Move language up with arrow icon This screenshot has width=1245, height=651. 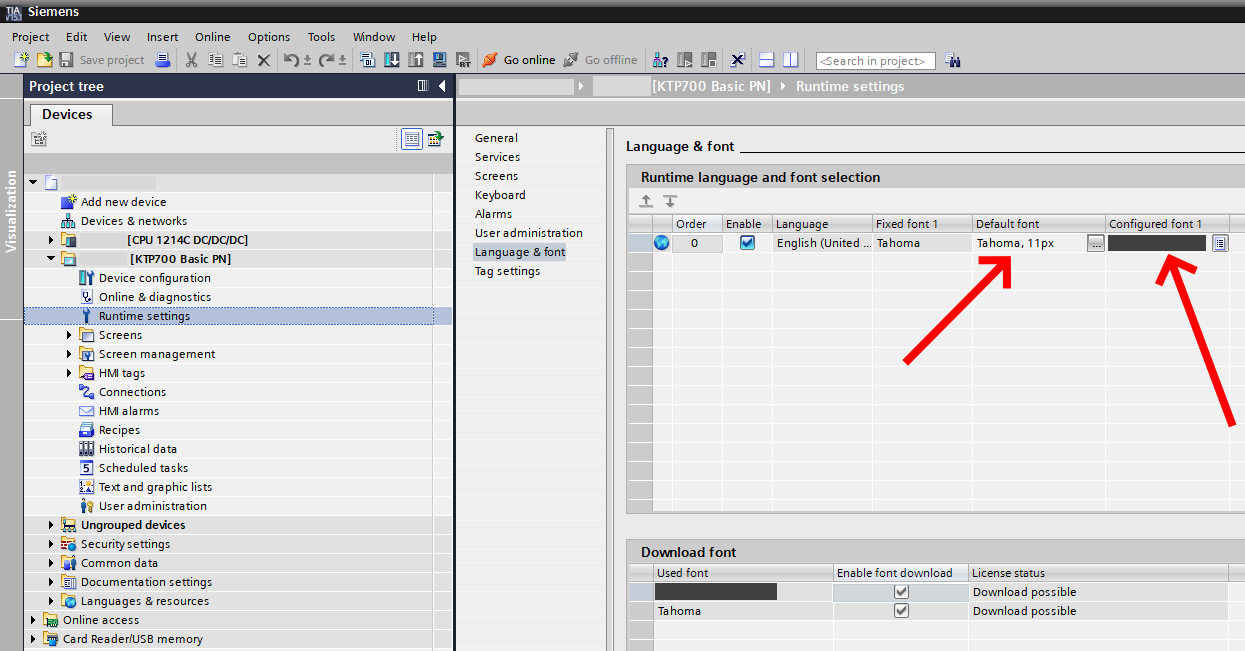646,201
